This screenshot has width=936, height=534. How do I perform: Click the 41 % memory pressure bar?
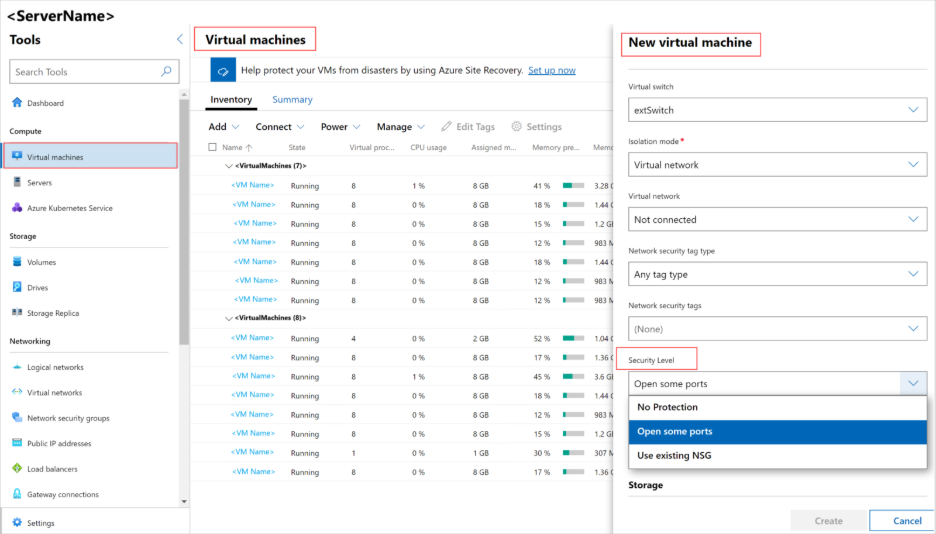(574, 186)
